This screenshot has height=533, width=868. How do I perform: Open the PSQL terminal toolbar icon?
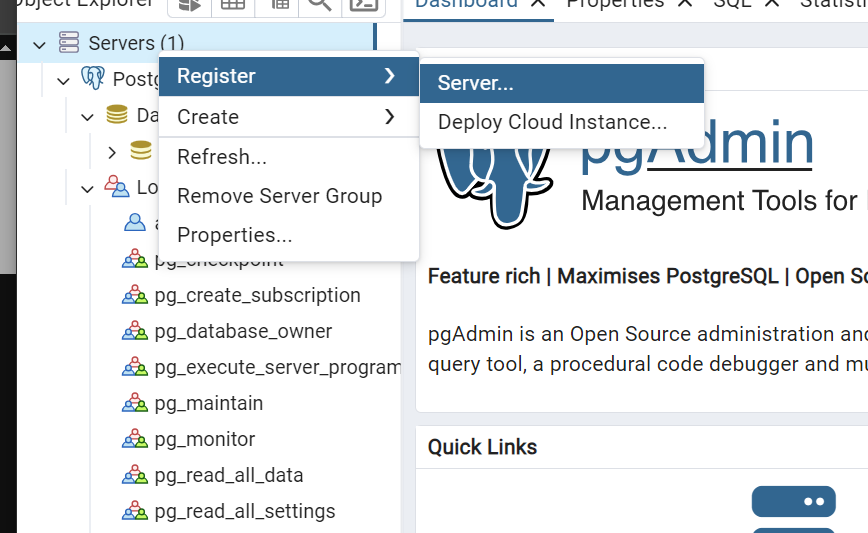click(364, 5)
